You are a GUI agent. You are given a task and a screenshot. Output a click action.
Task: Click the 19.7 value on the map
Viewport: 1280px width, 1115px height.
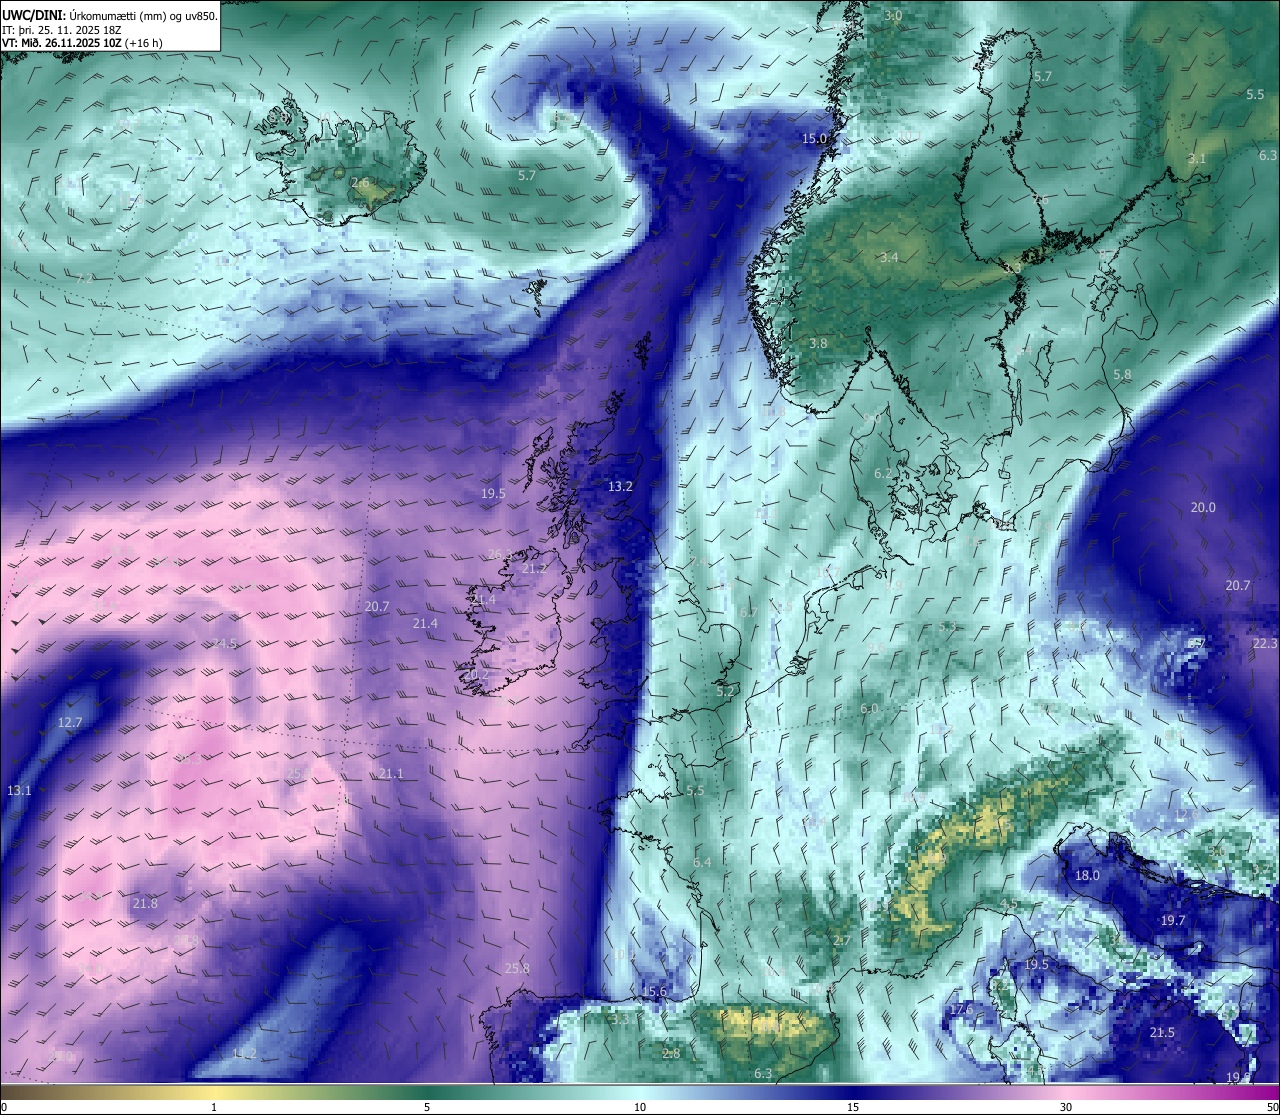coord(1173,921)
